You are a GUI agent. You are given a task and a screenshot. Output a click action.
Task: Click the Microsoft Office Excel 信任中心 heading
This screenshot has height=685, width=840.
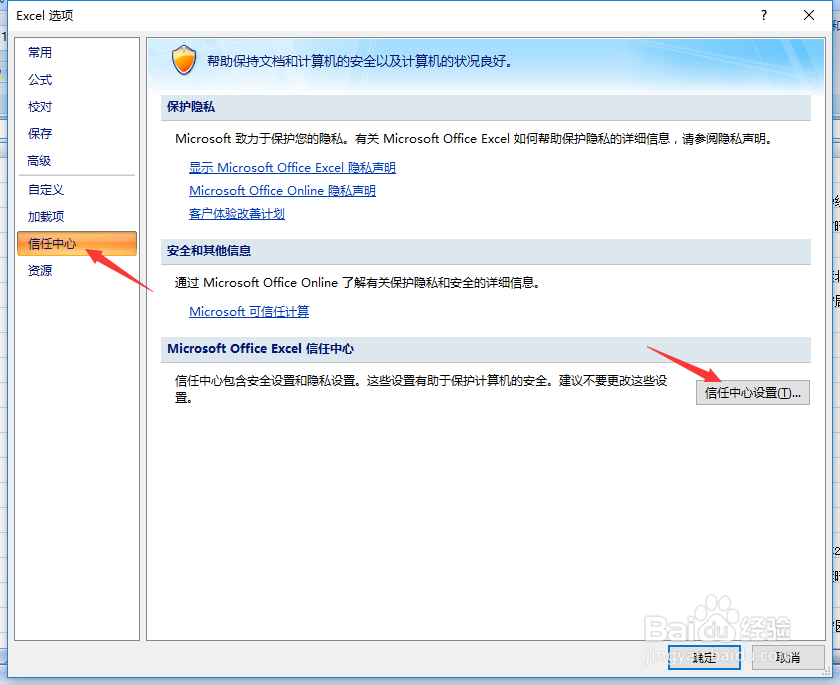point(260,349)
